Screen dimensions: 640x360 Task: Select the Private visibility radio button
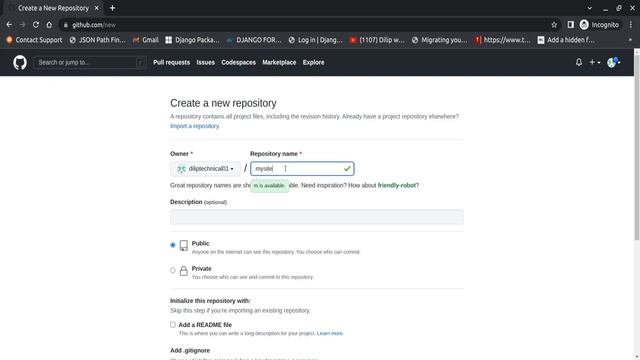[x=173, y=270]
